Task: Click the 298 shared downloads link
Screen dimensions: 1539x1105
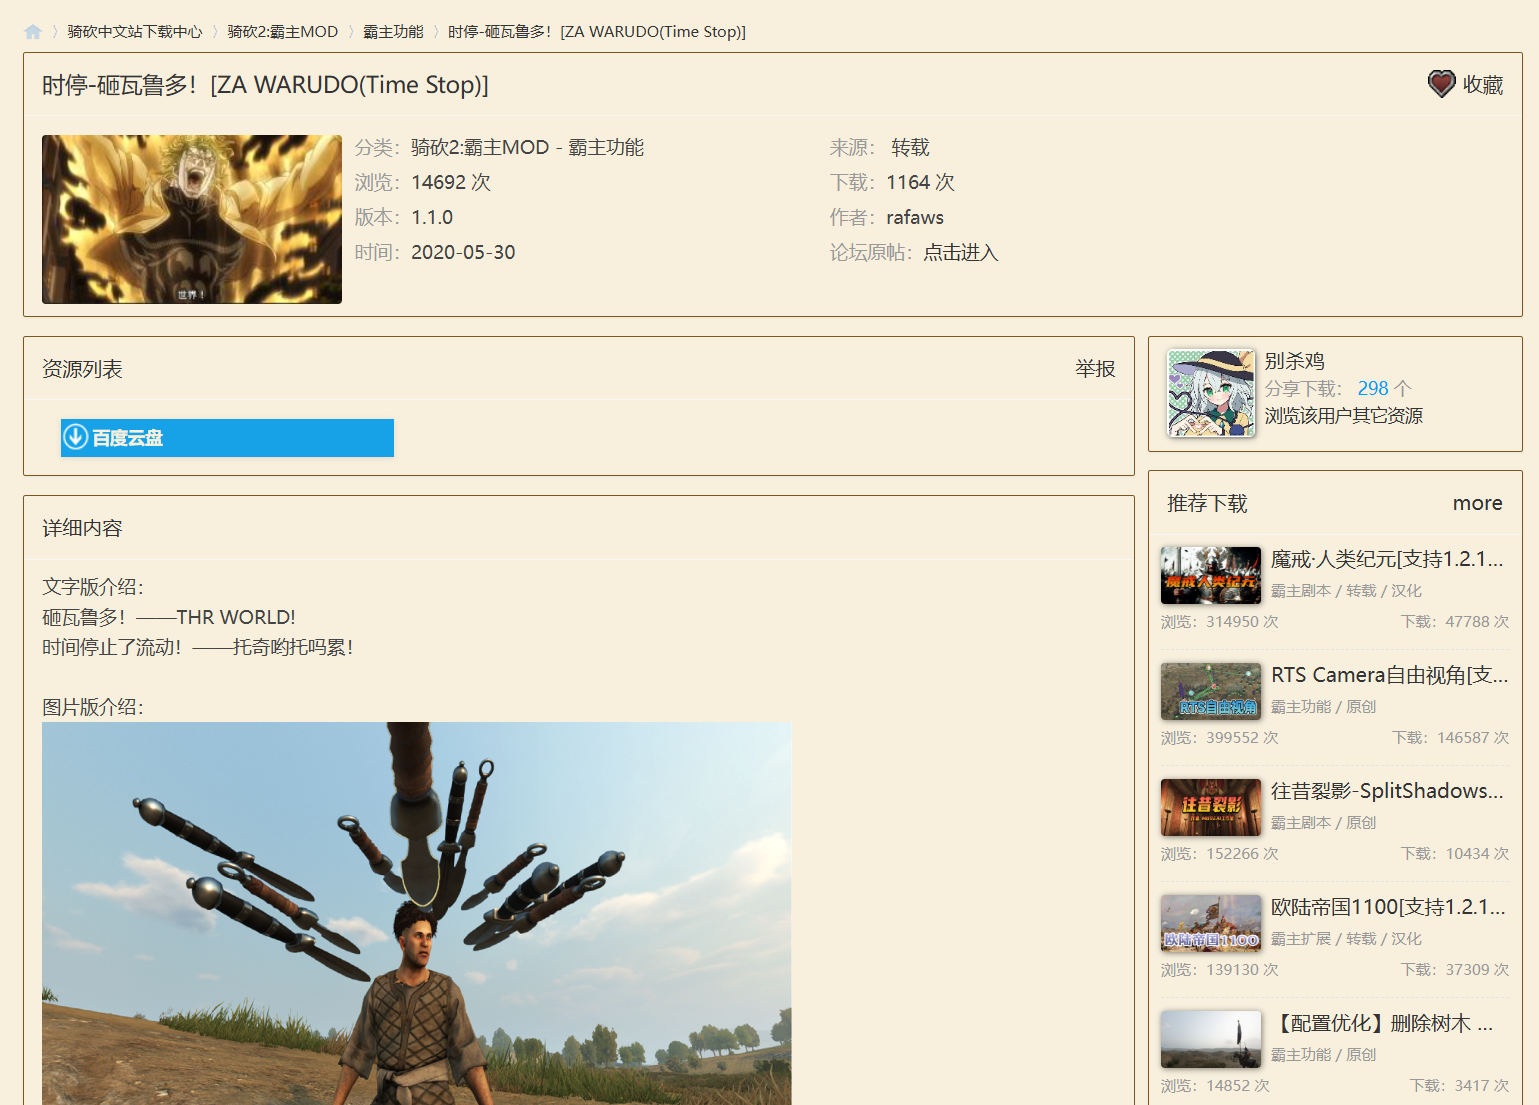Action: [x=1372, y=388]
